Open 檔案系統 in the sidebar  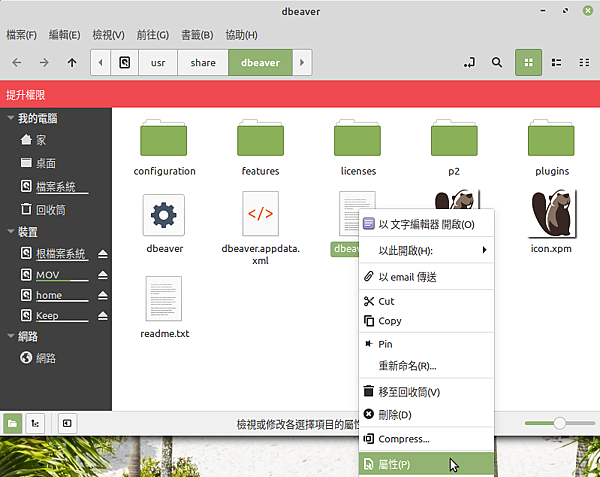pyautogui.click(x=56, y=187)
